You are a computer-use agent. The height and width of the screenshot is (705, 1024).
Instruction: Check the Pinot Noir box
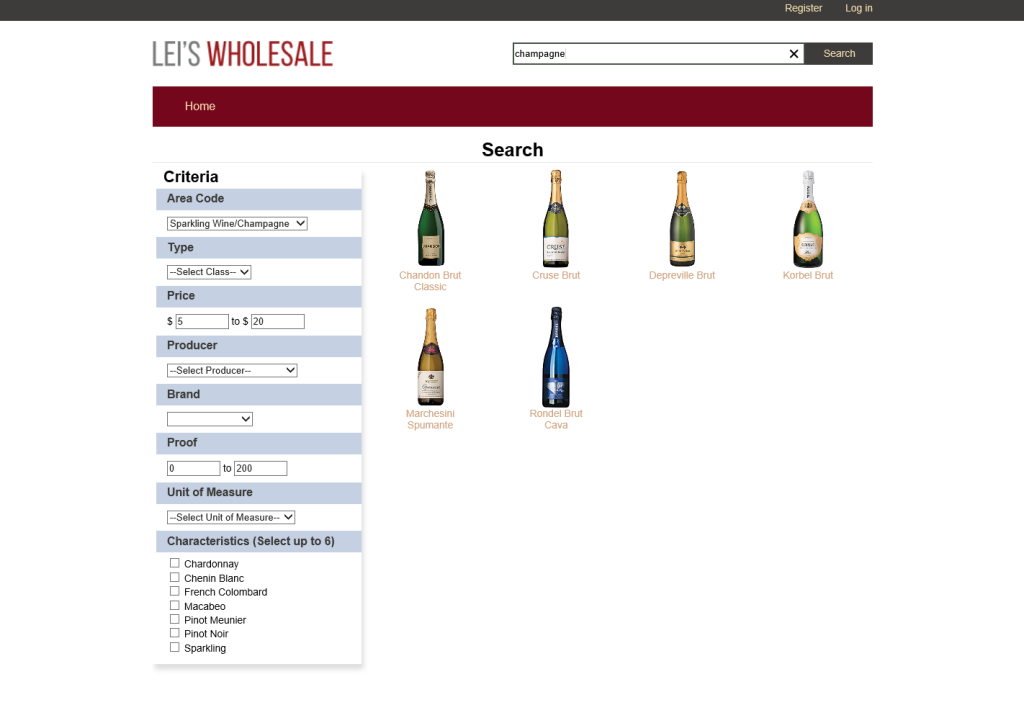pyautogui.click(x=175, y=633)
